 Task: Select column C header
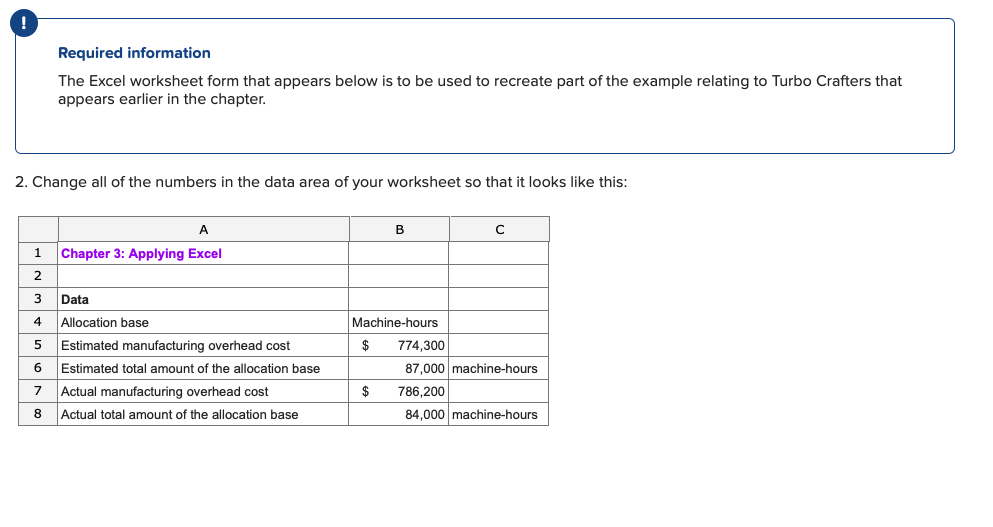coord(500,229)
